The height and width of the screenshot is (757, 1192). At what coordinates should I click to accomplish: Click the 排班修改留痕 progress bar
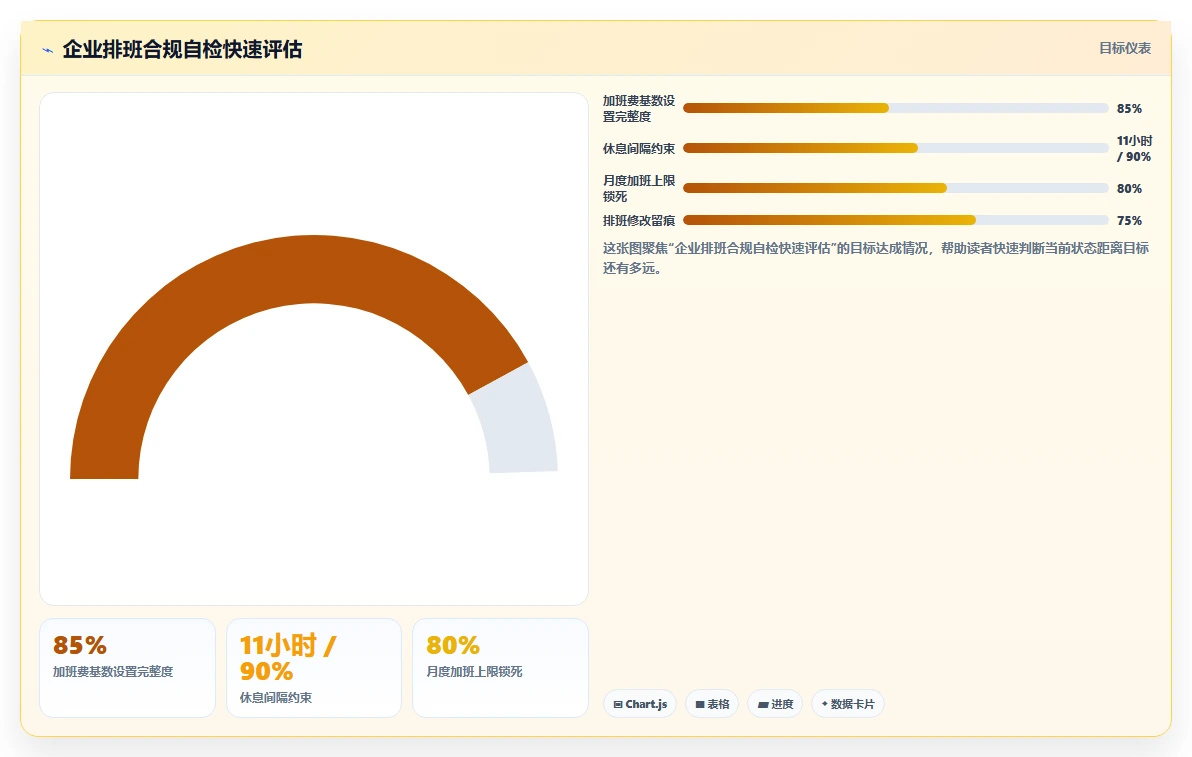(x=896, y=220)
